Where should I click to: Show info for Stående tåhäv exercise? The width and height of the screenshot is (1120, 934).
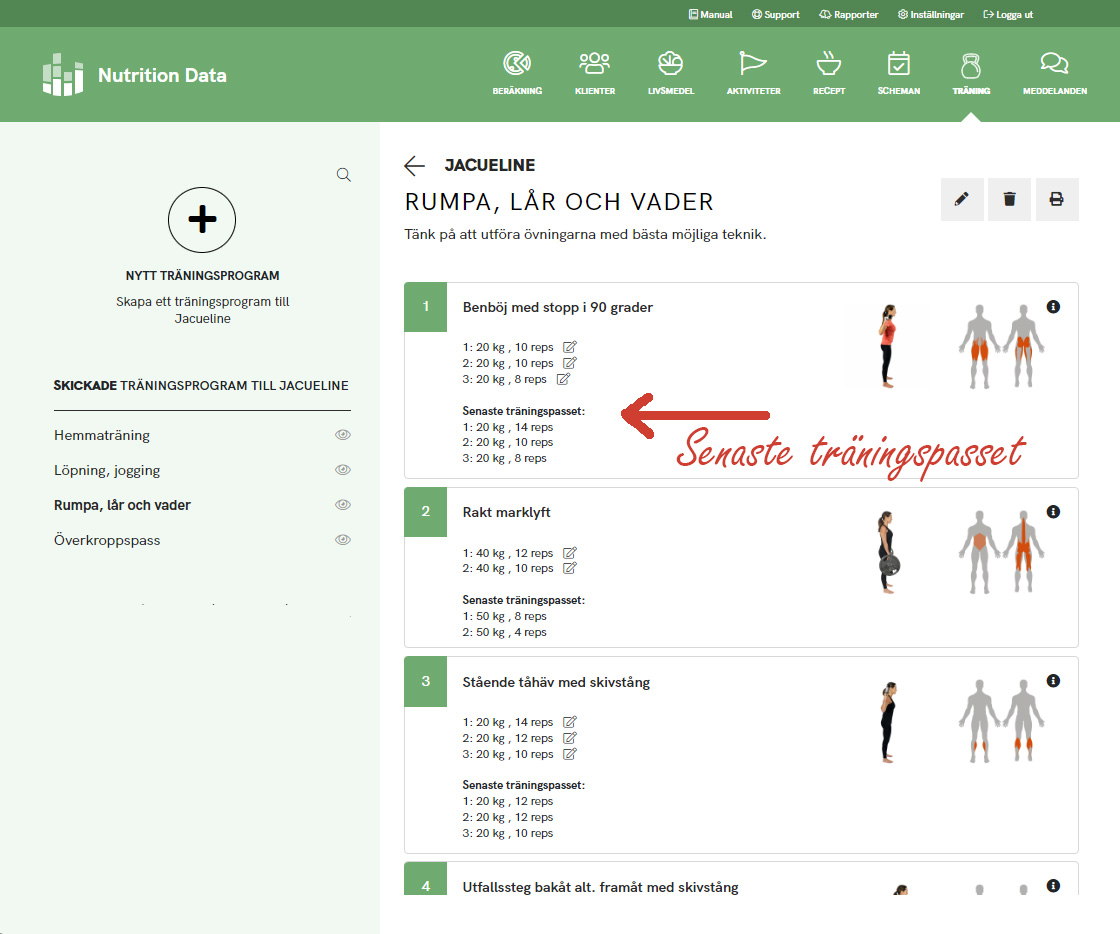pyautogui.click(x=1053, y=681)
